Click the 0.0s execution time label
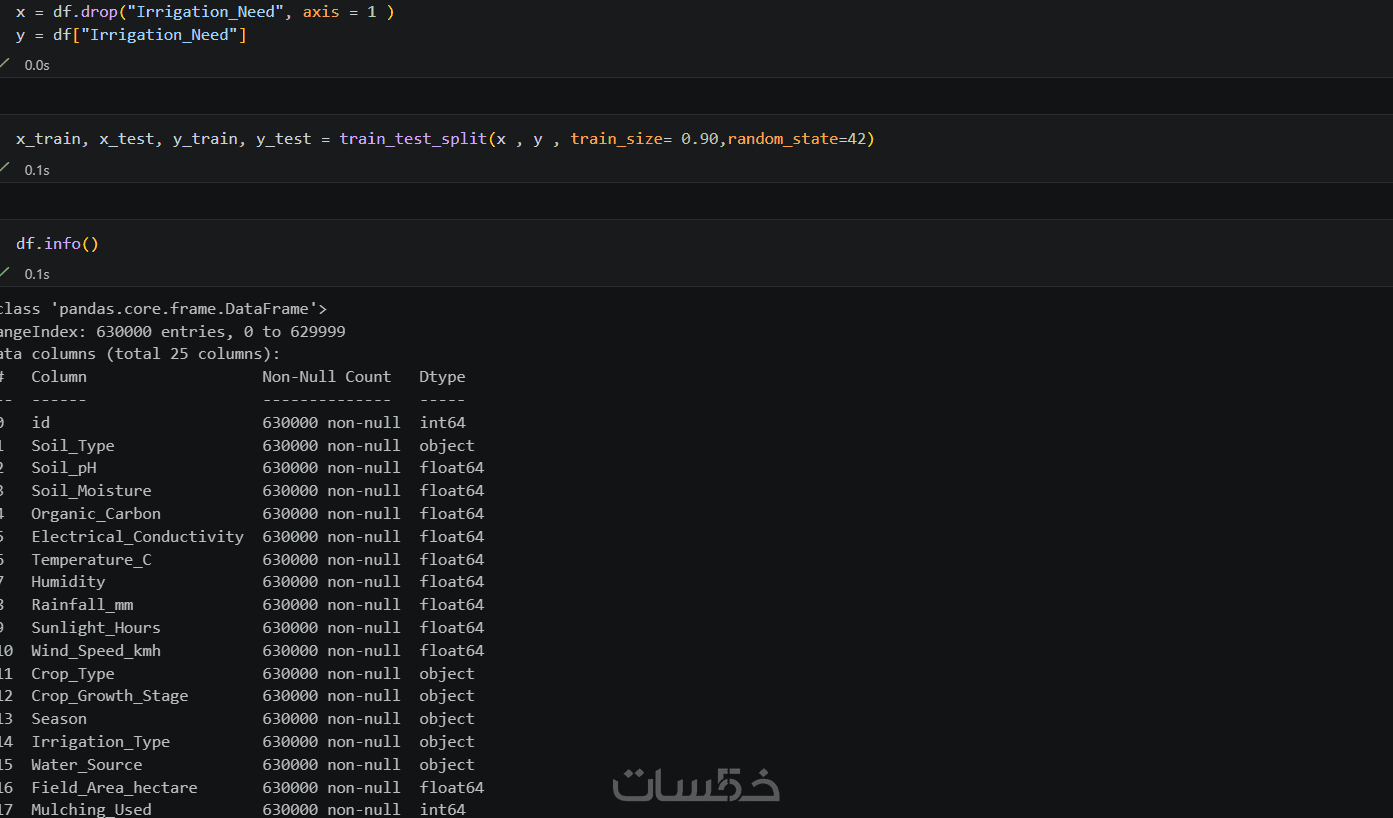 [37, 65]
